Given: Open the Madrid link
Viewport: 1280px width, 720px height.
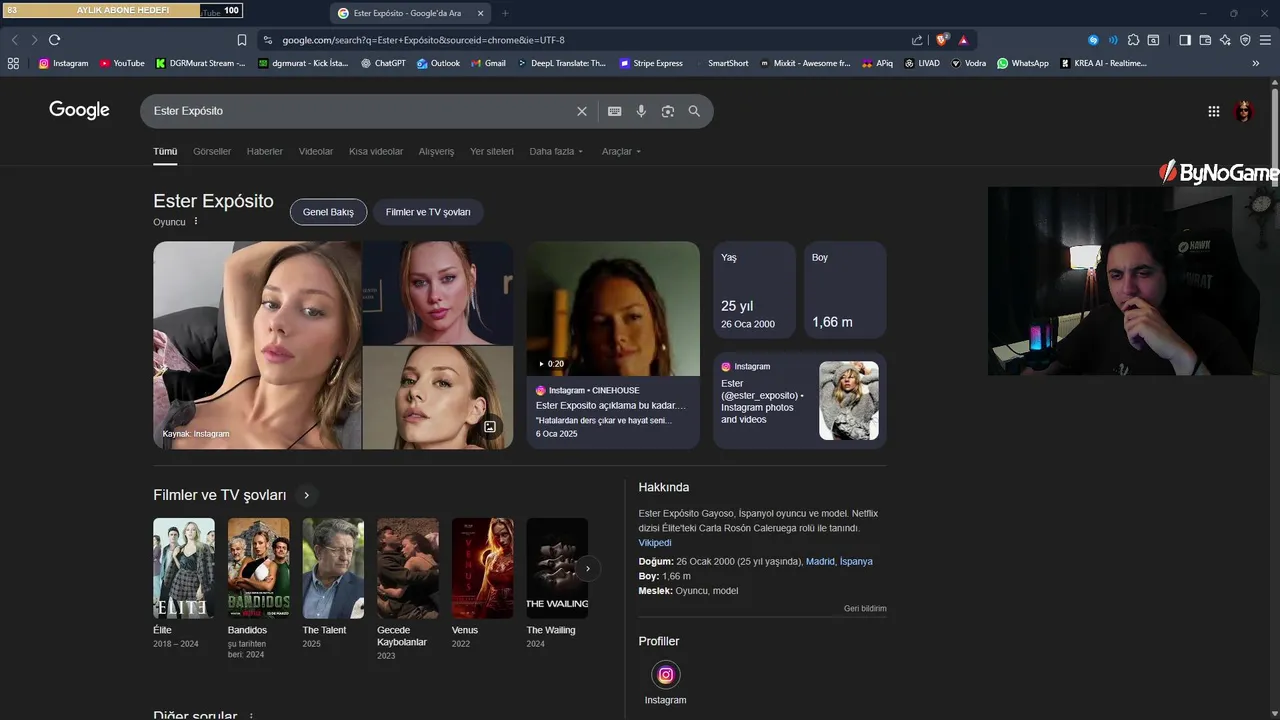Looking at the screenshot, I should click(820, 561).
